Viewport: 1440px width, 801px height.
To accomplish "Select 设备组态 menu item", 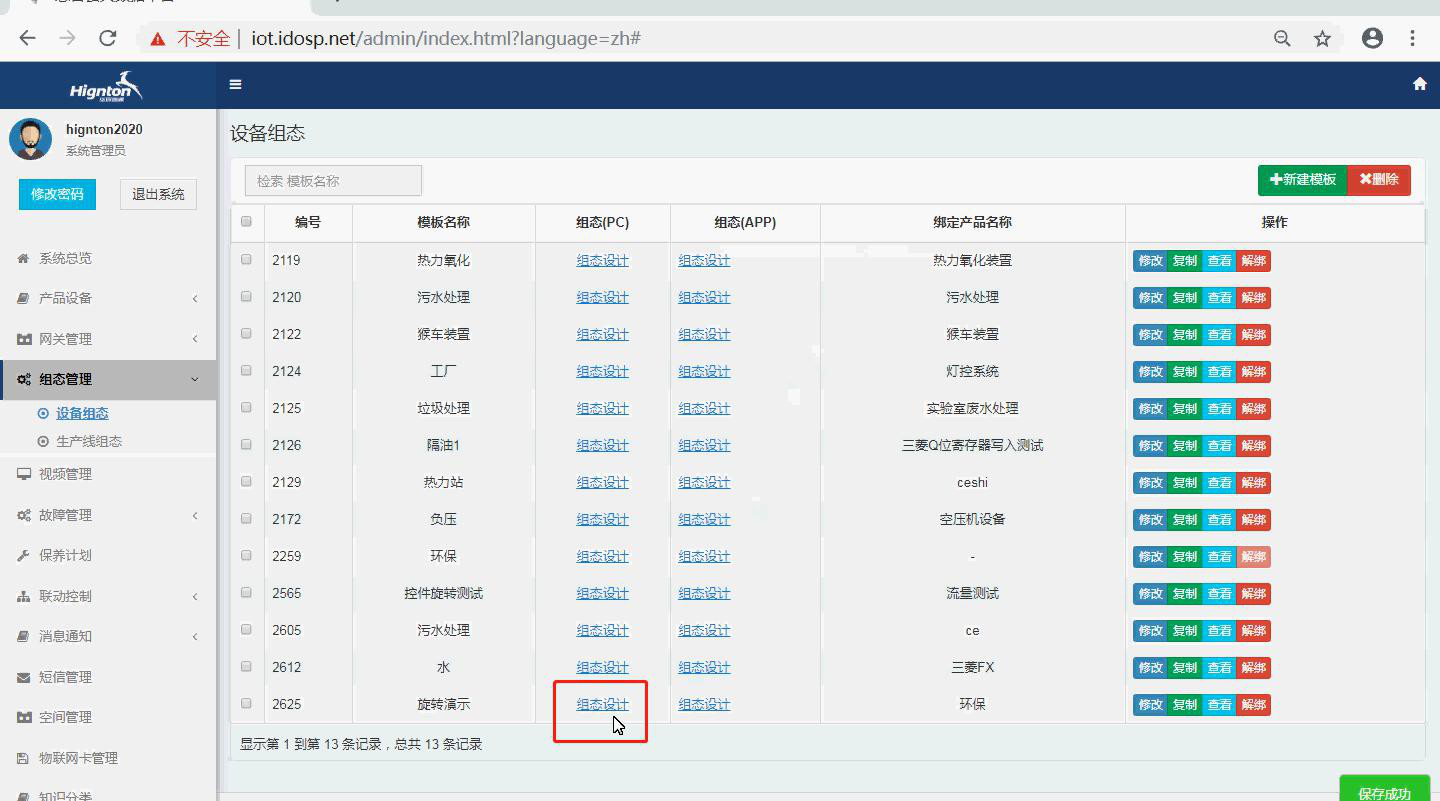I will (x=82, y=412).
